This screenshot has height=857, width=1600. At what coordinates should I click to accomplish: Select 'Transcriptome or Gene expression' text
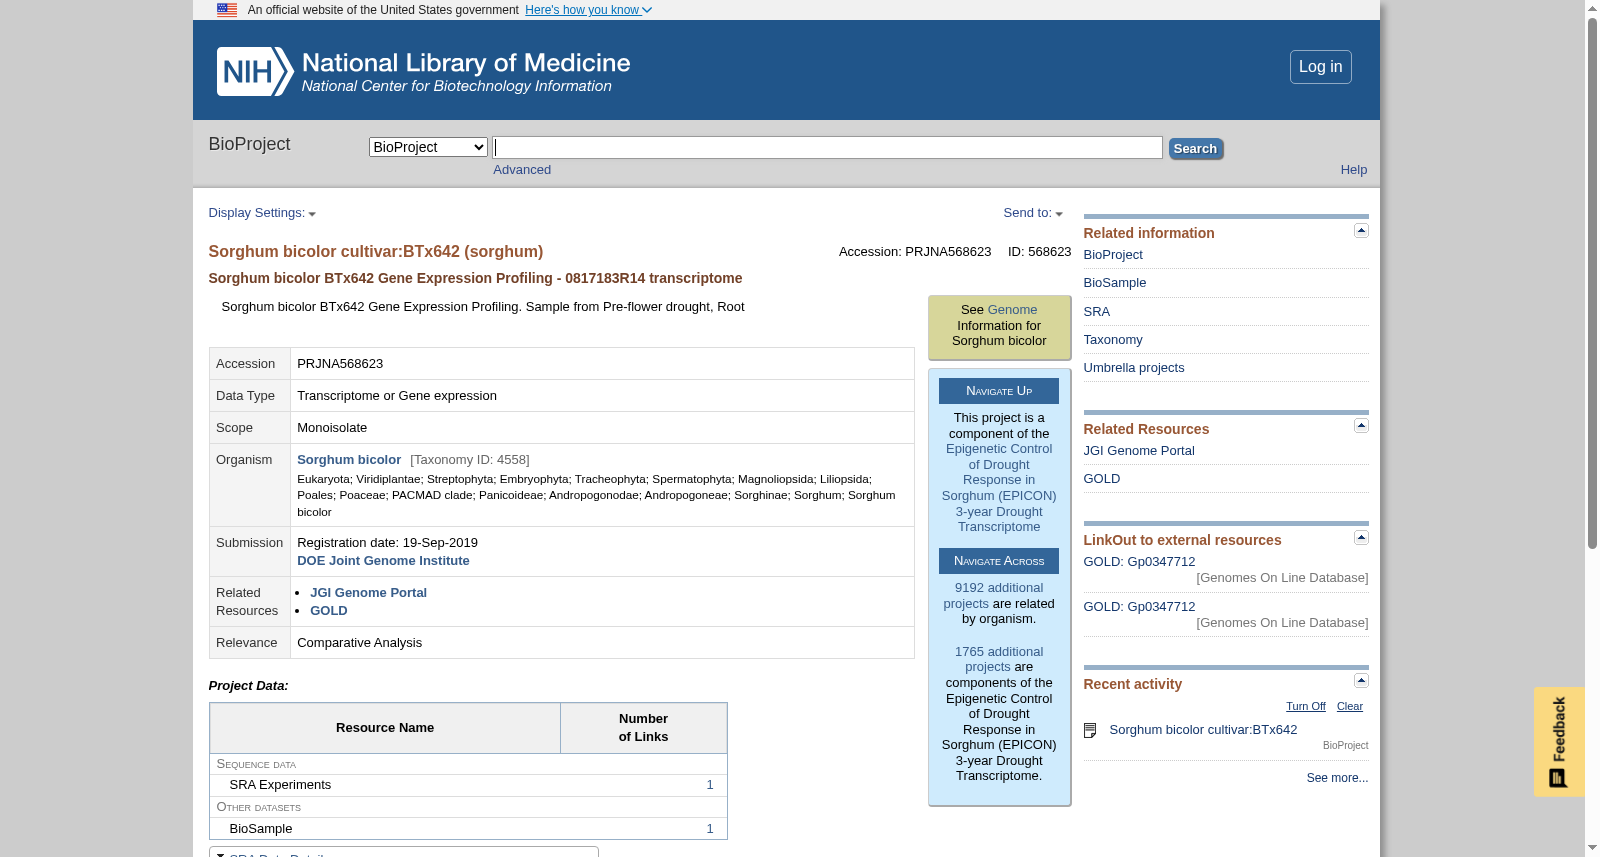[x=397, y=396]
